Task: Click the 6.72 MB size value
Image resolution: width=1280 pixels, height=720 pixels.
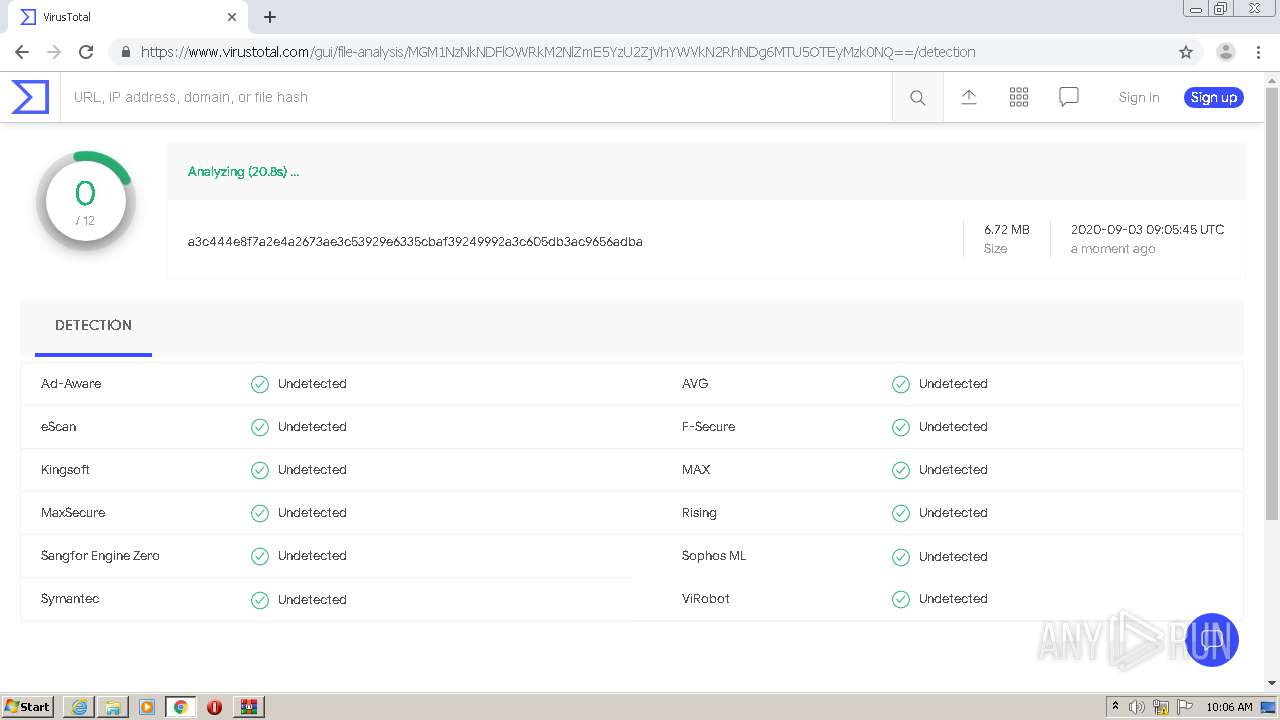Action: point(1006,229)
